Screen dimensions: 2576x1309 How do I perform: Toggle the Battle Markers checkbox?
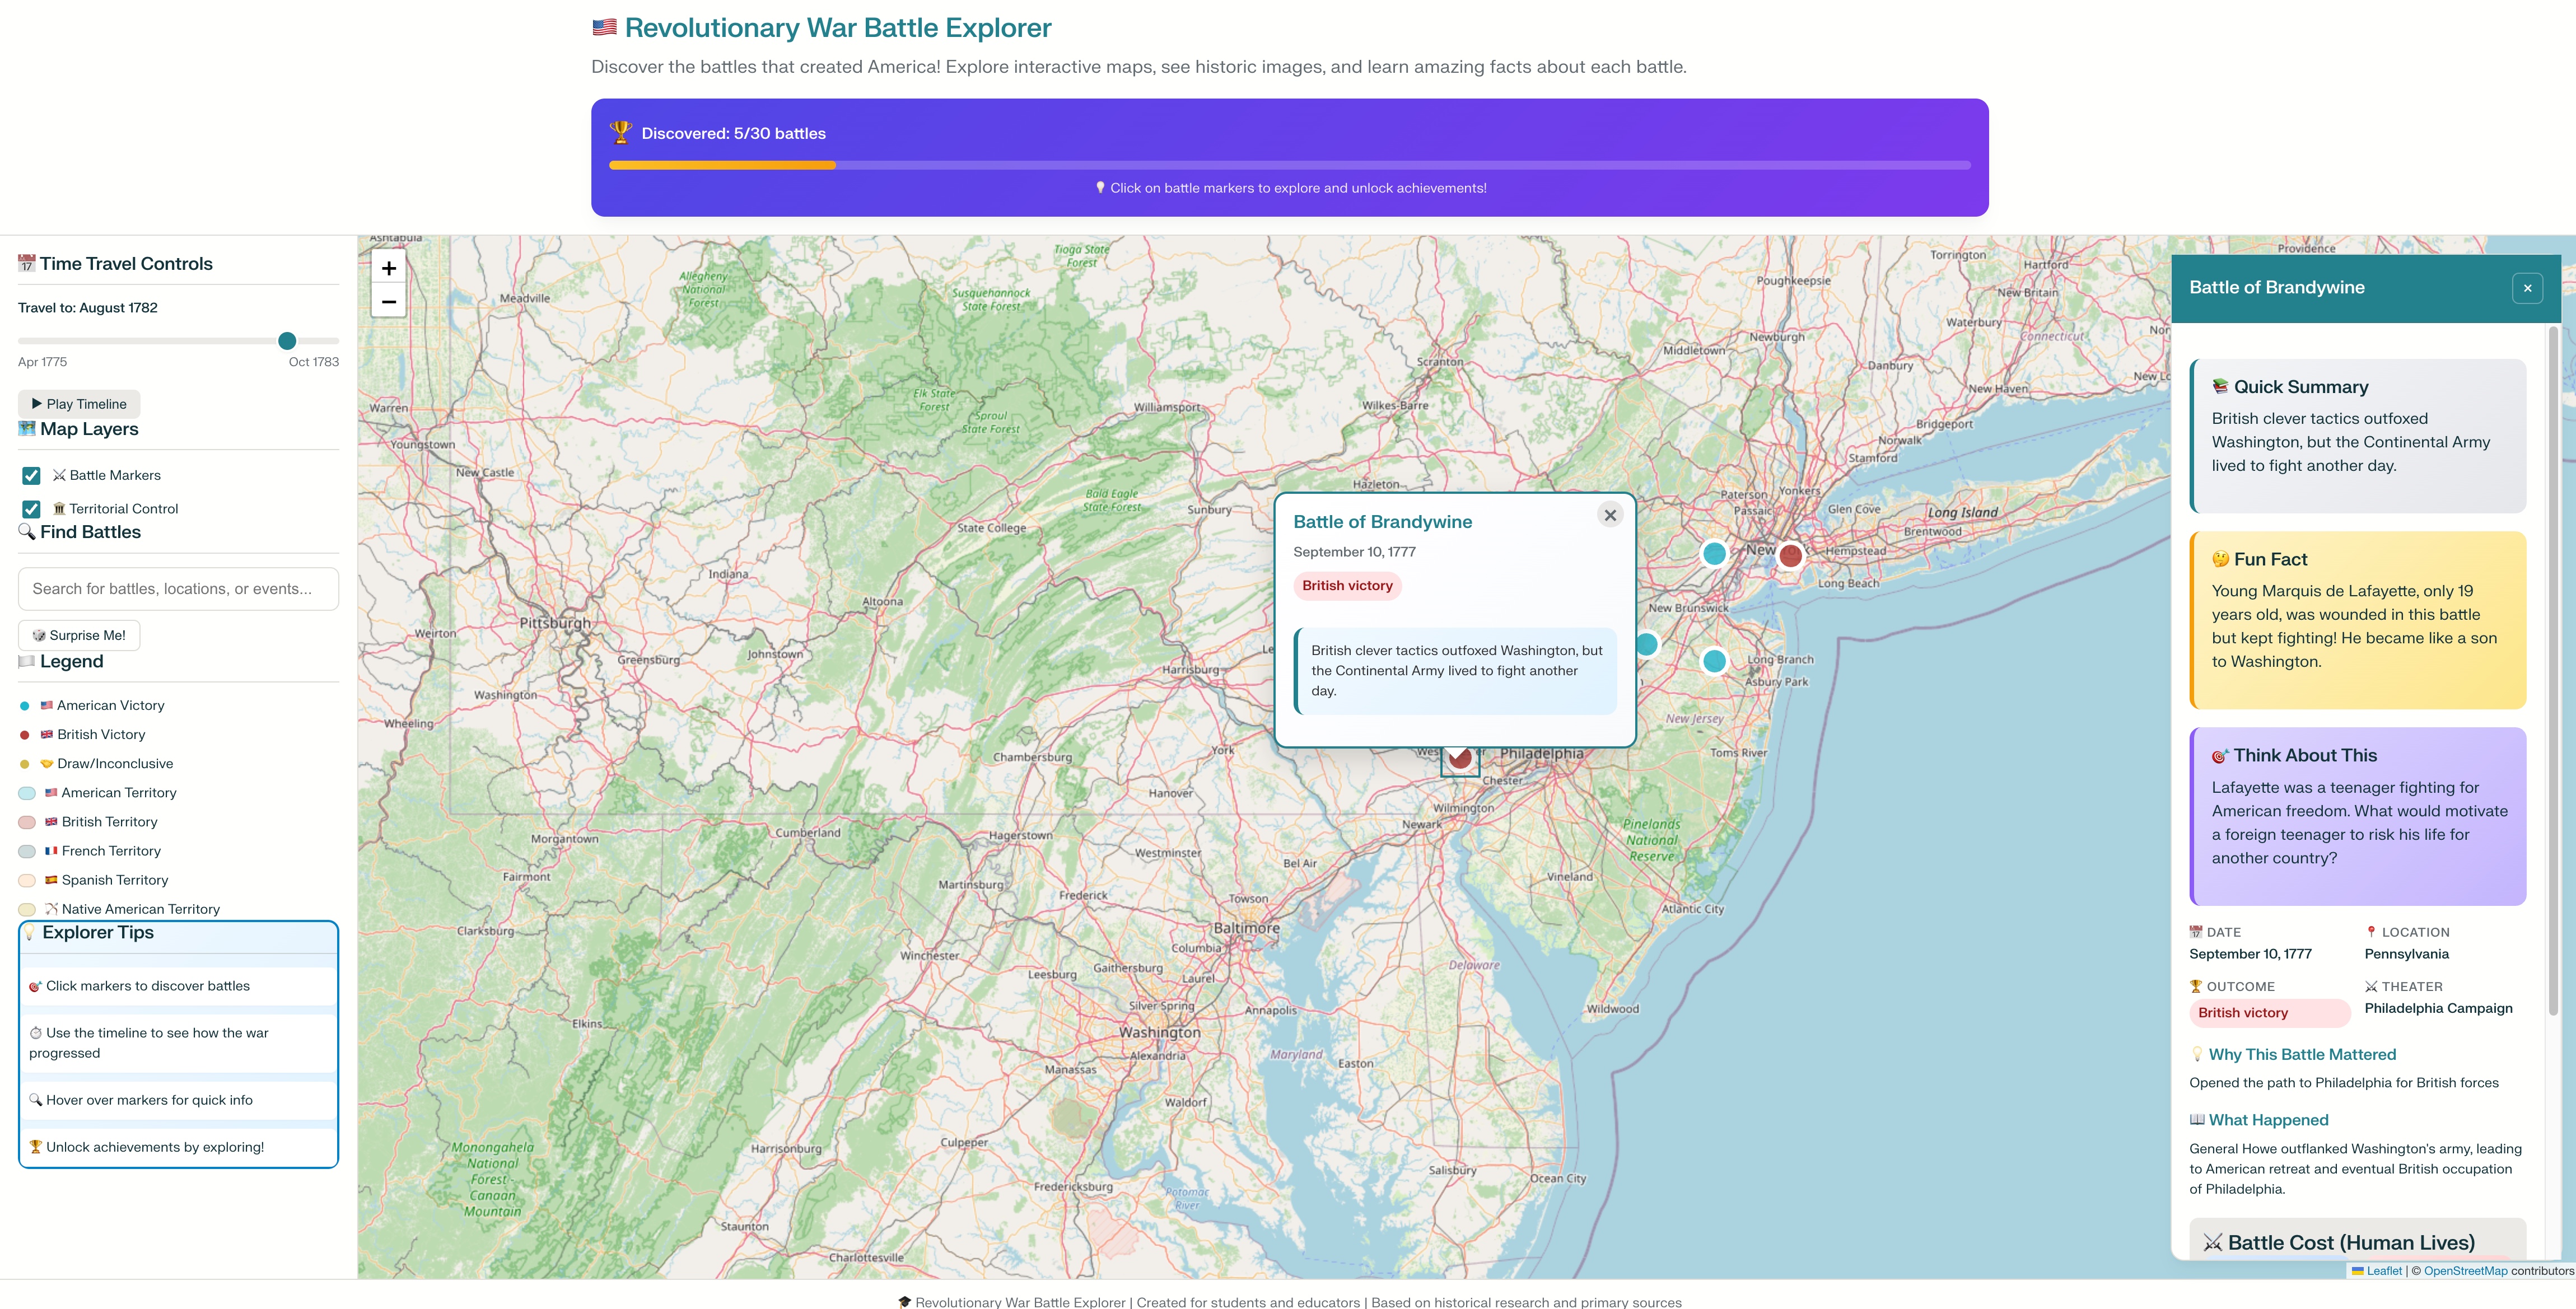(32, 476)
